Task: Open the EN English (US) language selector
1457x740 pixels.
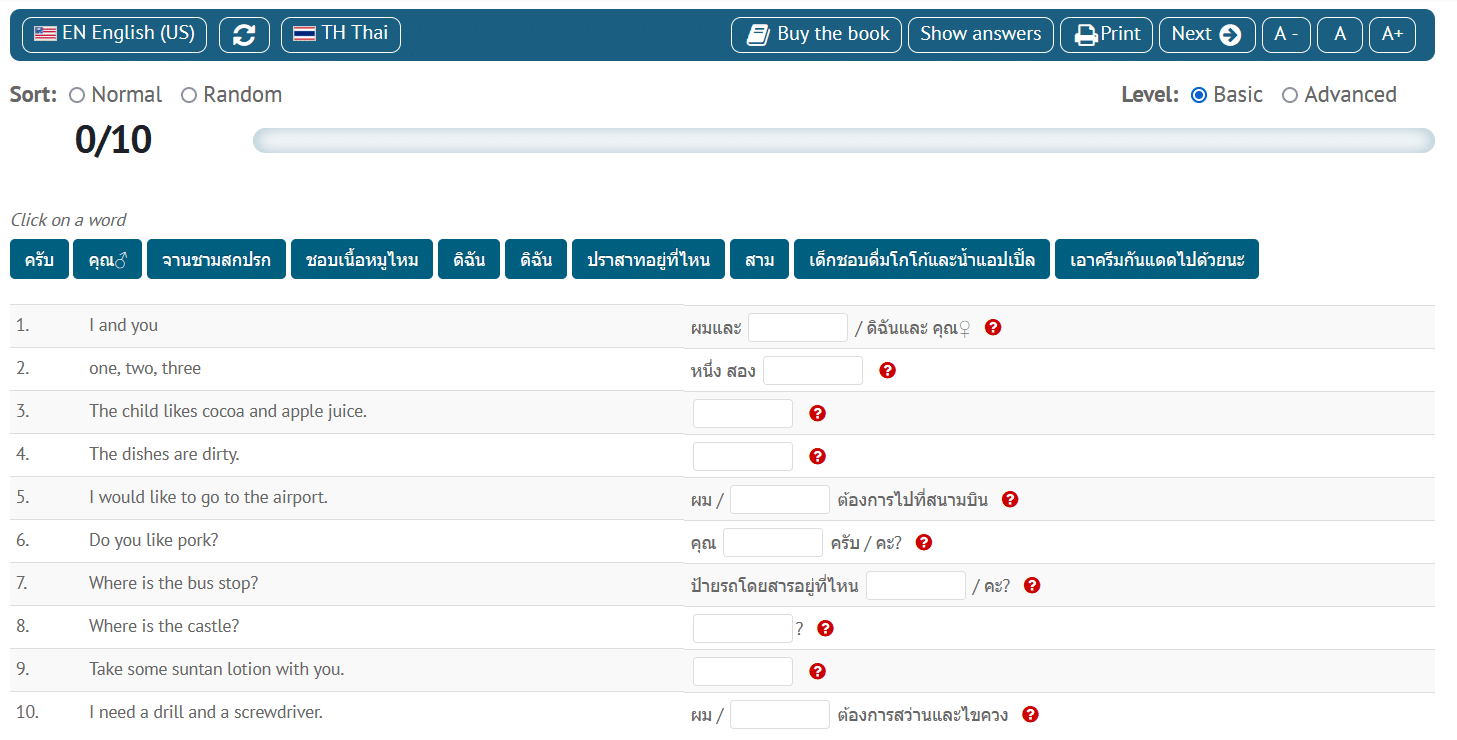Action: pyautogui.click(x=114, y=34)
